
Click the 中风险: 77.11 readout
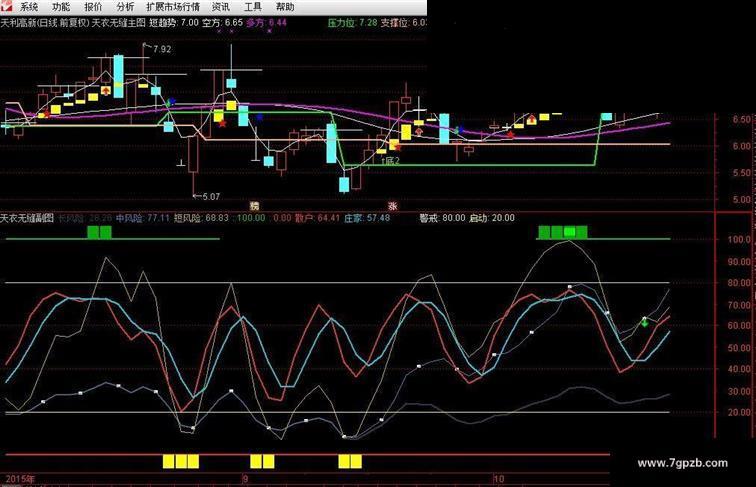pyautogui.click(x=143, y=218)
